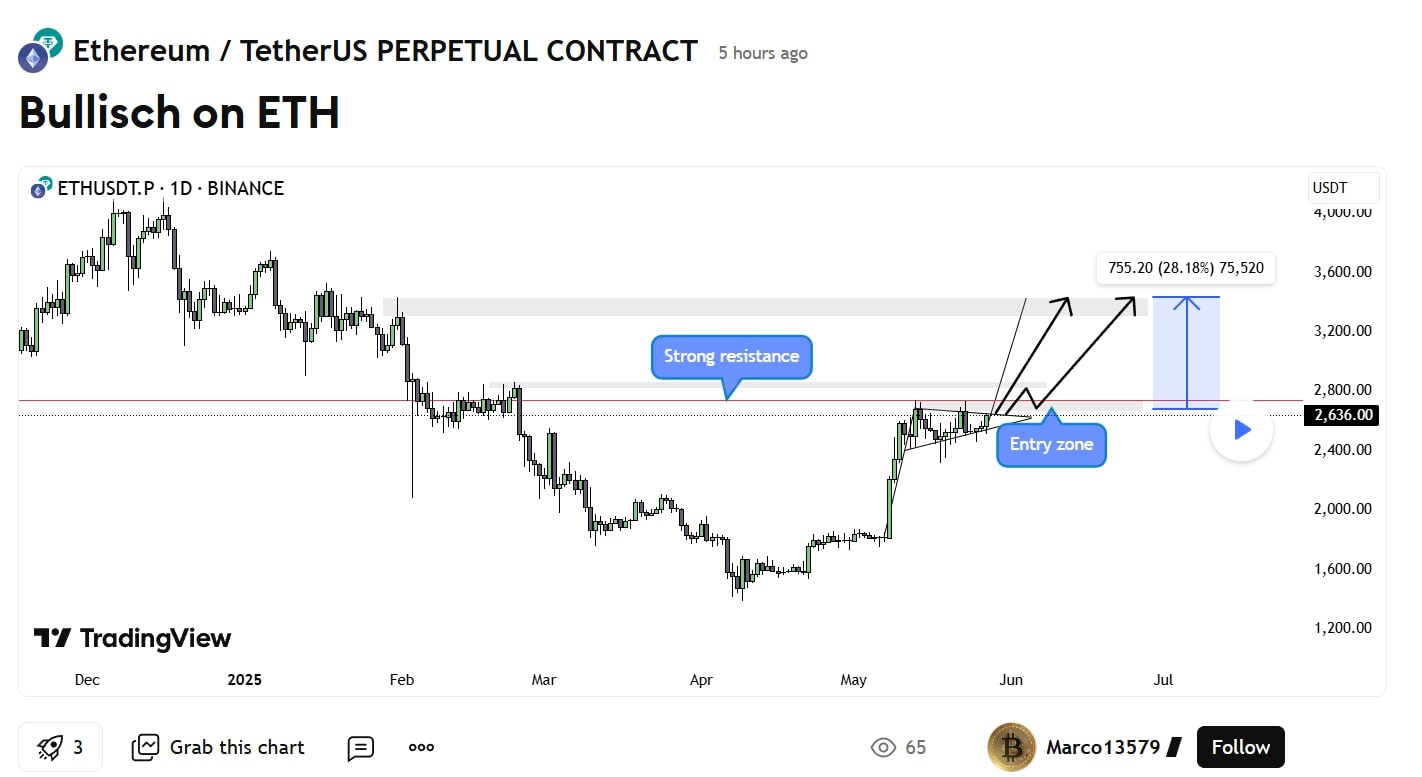Viewport: 1422px width, 777px height.
Task: Select the Strong resistance callout label
Action: [732, 357]
